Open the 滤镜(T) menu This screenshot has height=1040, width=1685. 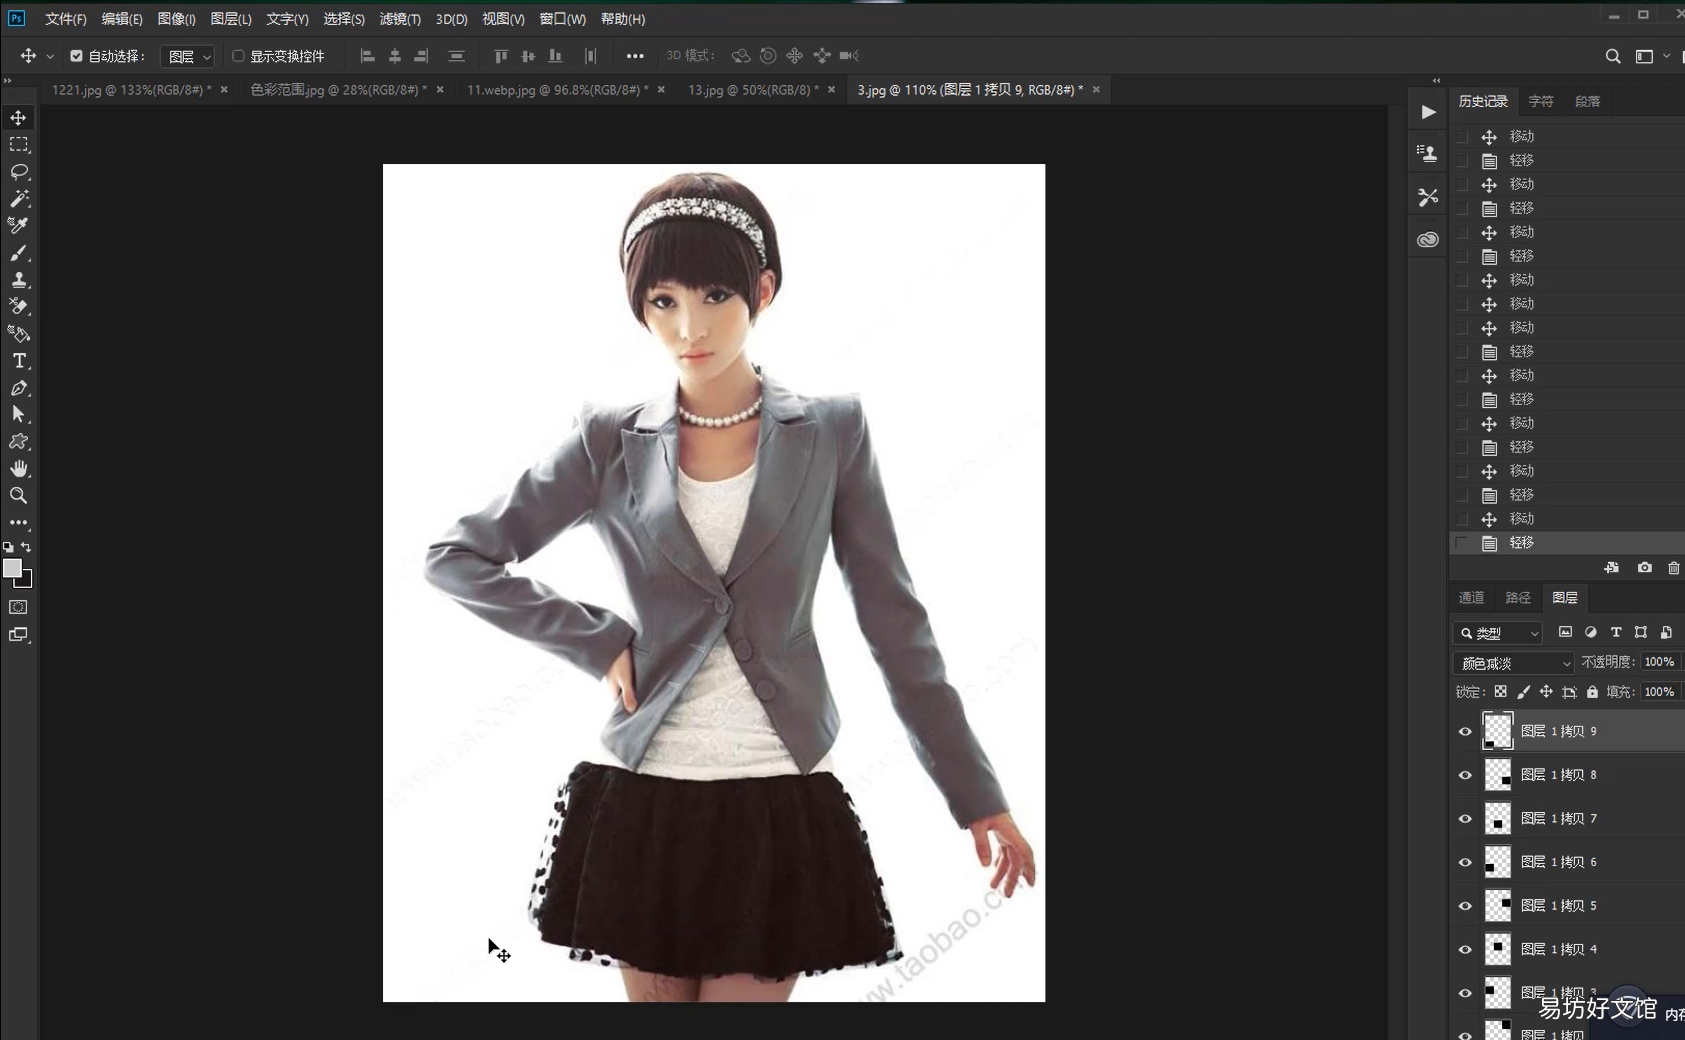pyautogui.click(x=400, y=19)
